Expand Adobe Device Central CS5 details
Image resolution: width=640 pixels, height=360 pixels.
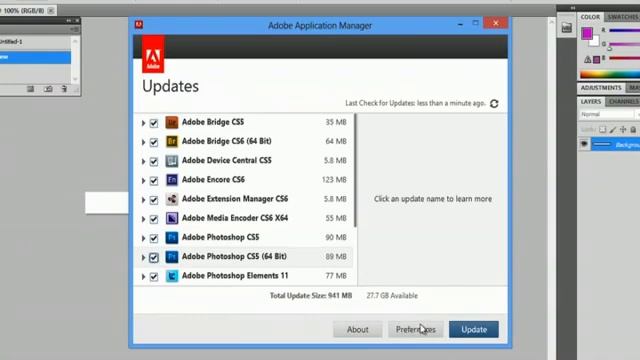click(143, 161)
